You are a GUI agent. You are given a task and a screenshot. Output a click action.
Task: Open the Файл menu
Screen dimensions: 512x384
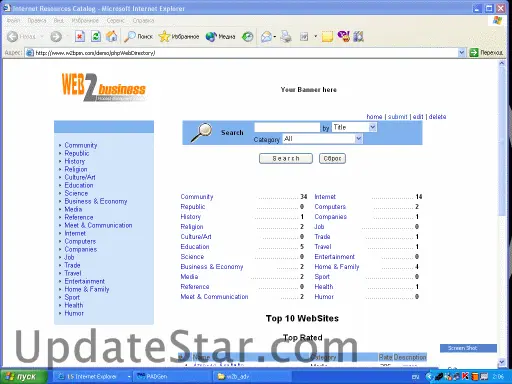point(13,21)
